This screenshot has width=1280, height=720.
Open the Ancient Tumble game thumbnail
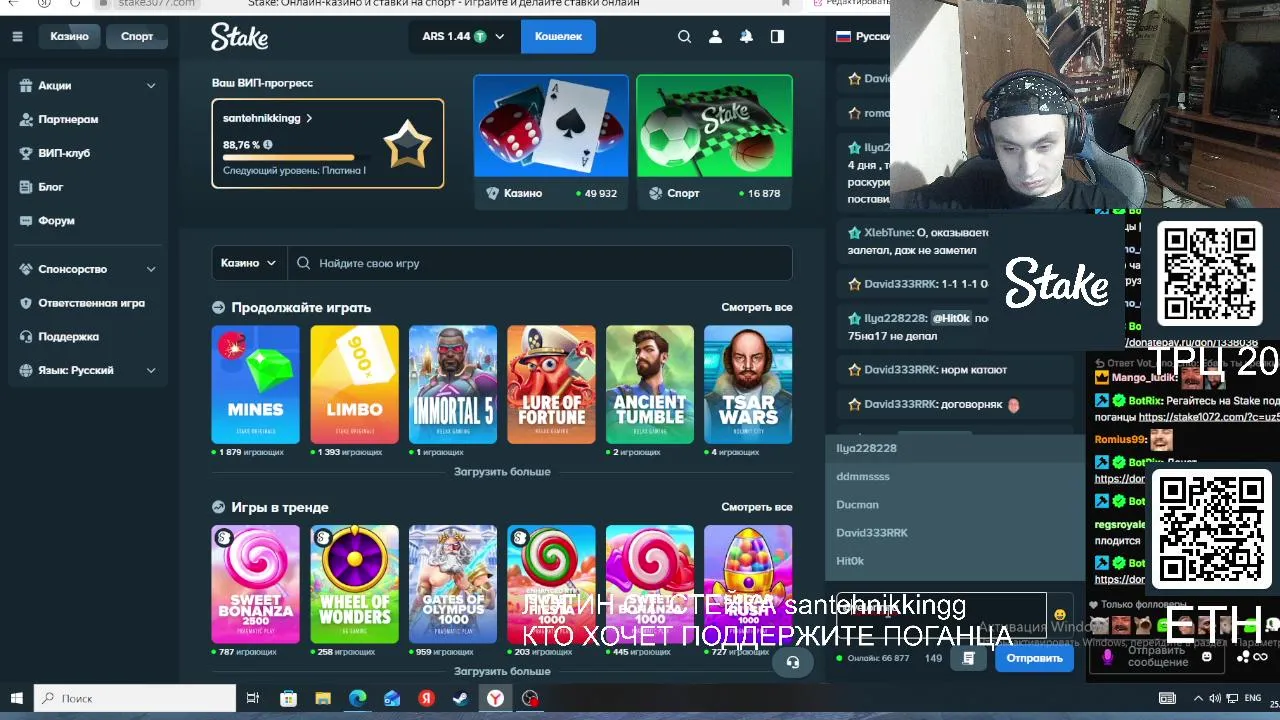(650, 384)
